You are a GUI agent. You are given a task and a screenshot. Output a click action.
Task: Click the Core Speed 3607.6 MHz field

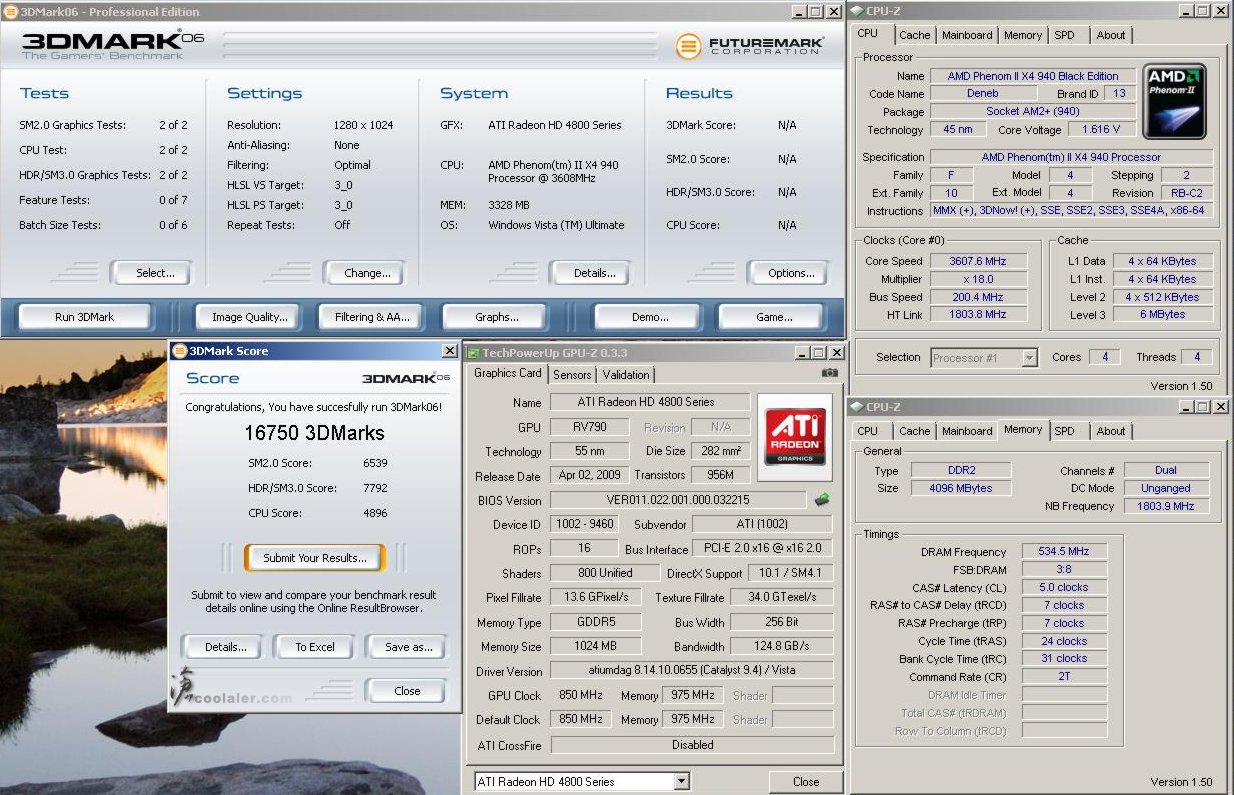[x=977, y=261]
